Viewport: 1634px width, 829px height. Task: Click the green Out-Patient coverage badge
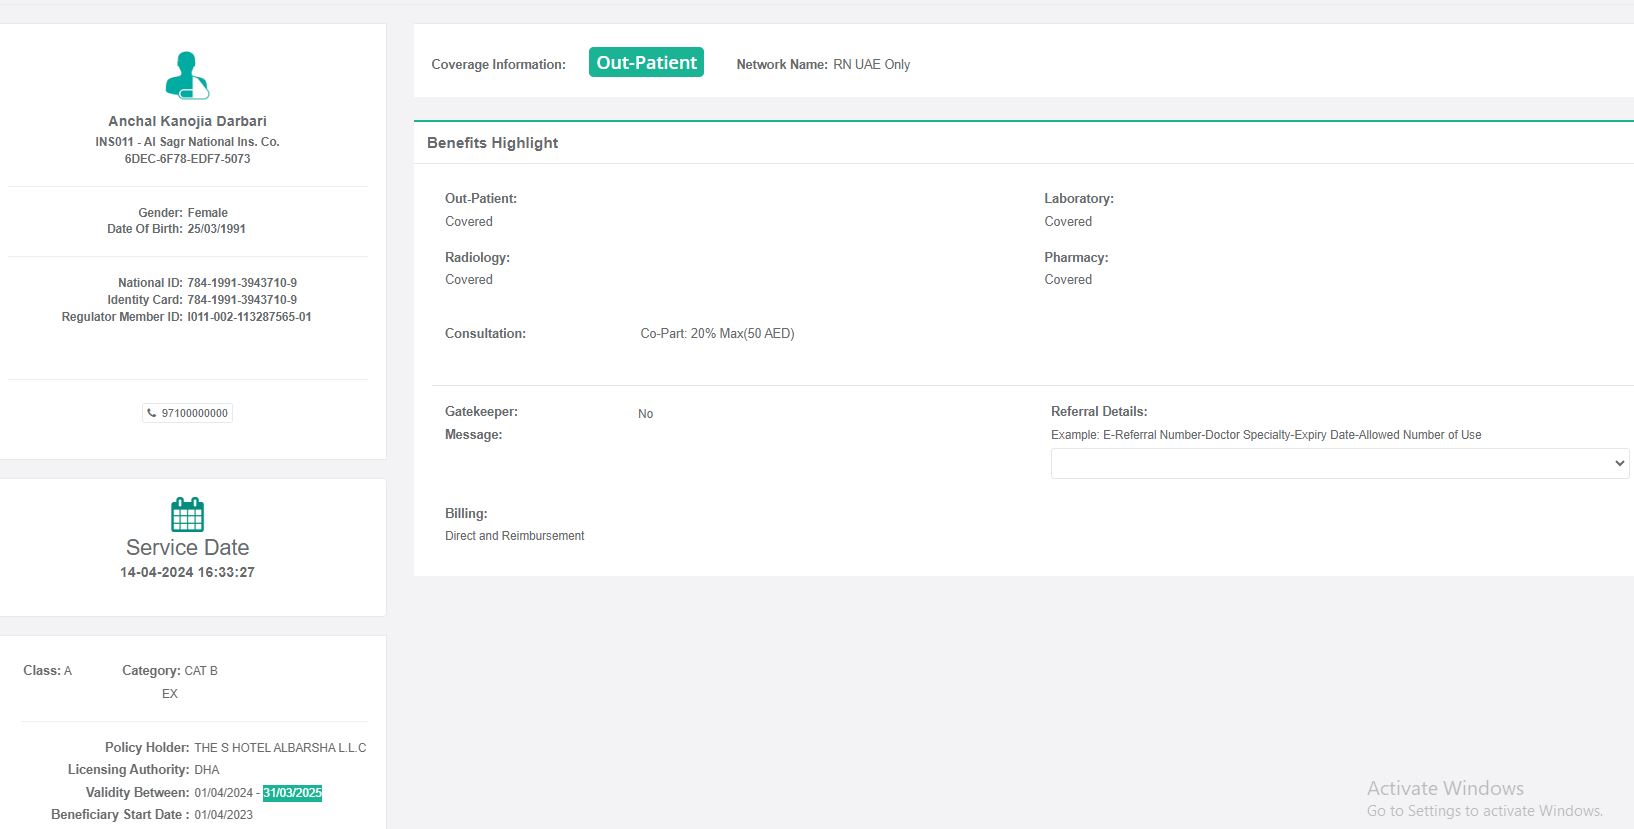tap(646, 63)
